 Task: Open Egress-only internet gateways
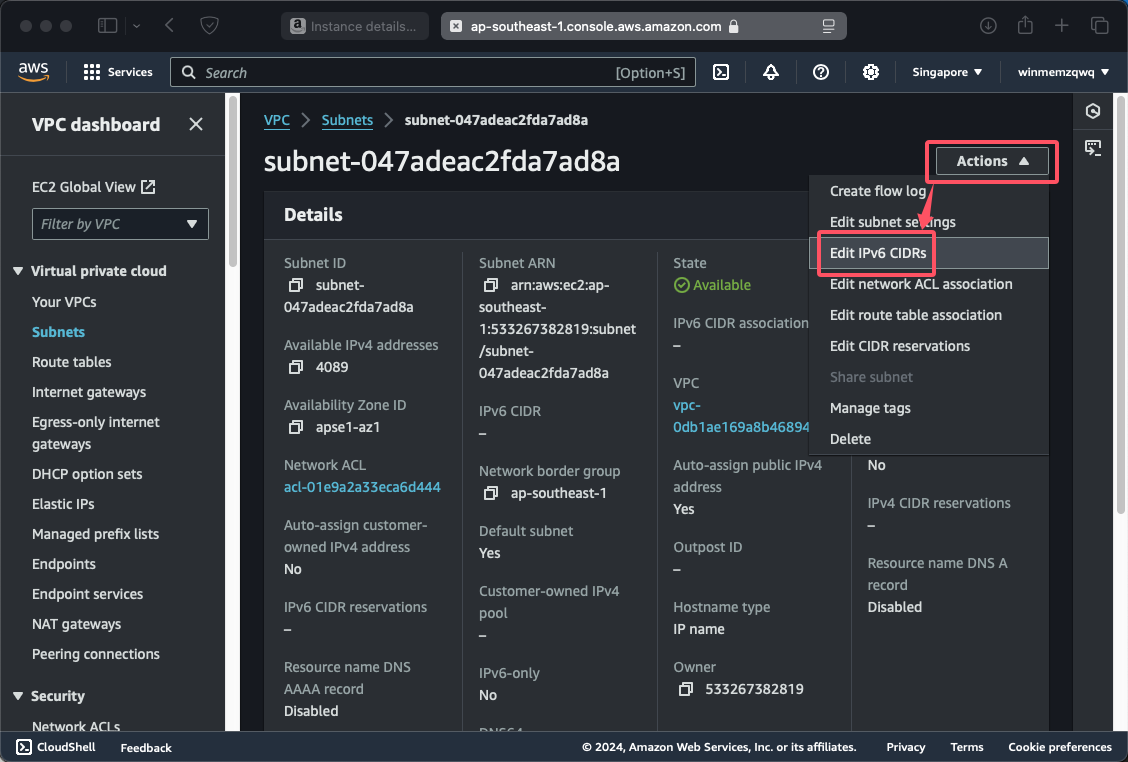tap(96, 433)
